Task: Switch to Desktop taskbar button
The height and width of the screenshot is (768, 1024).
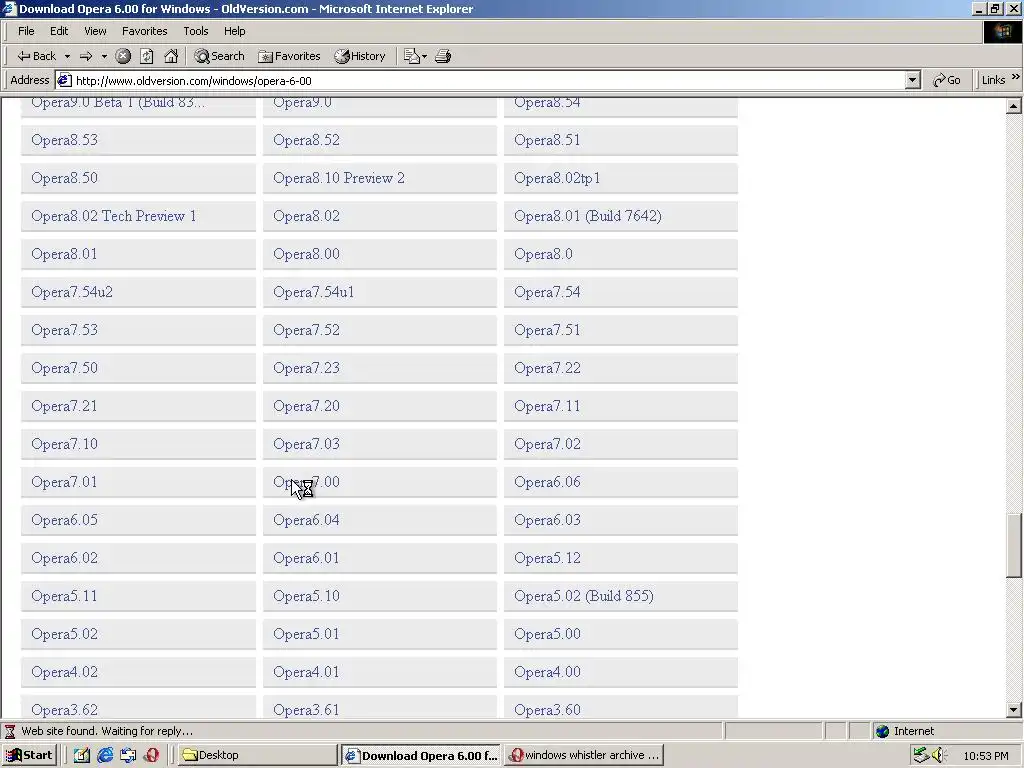Action: [x=257, y=755]
